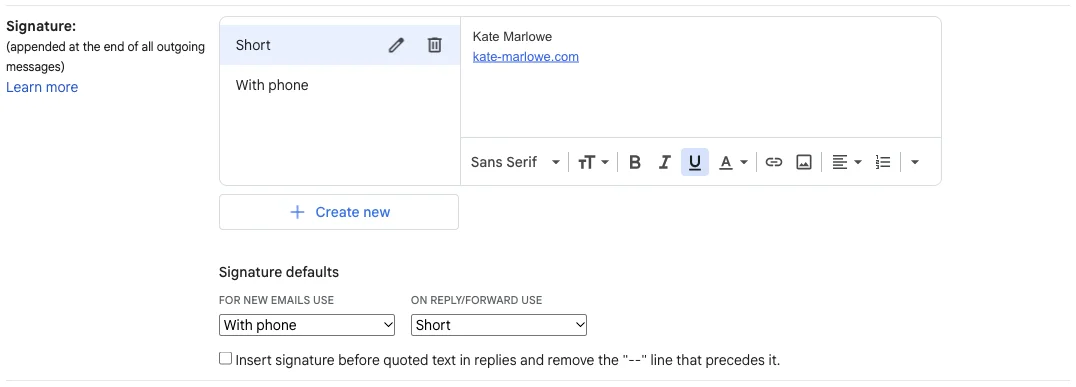The width and height of the screenshot is (1076, 387).
Task: Open the text size menu
Action: [x=593, y=163]
